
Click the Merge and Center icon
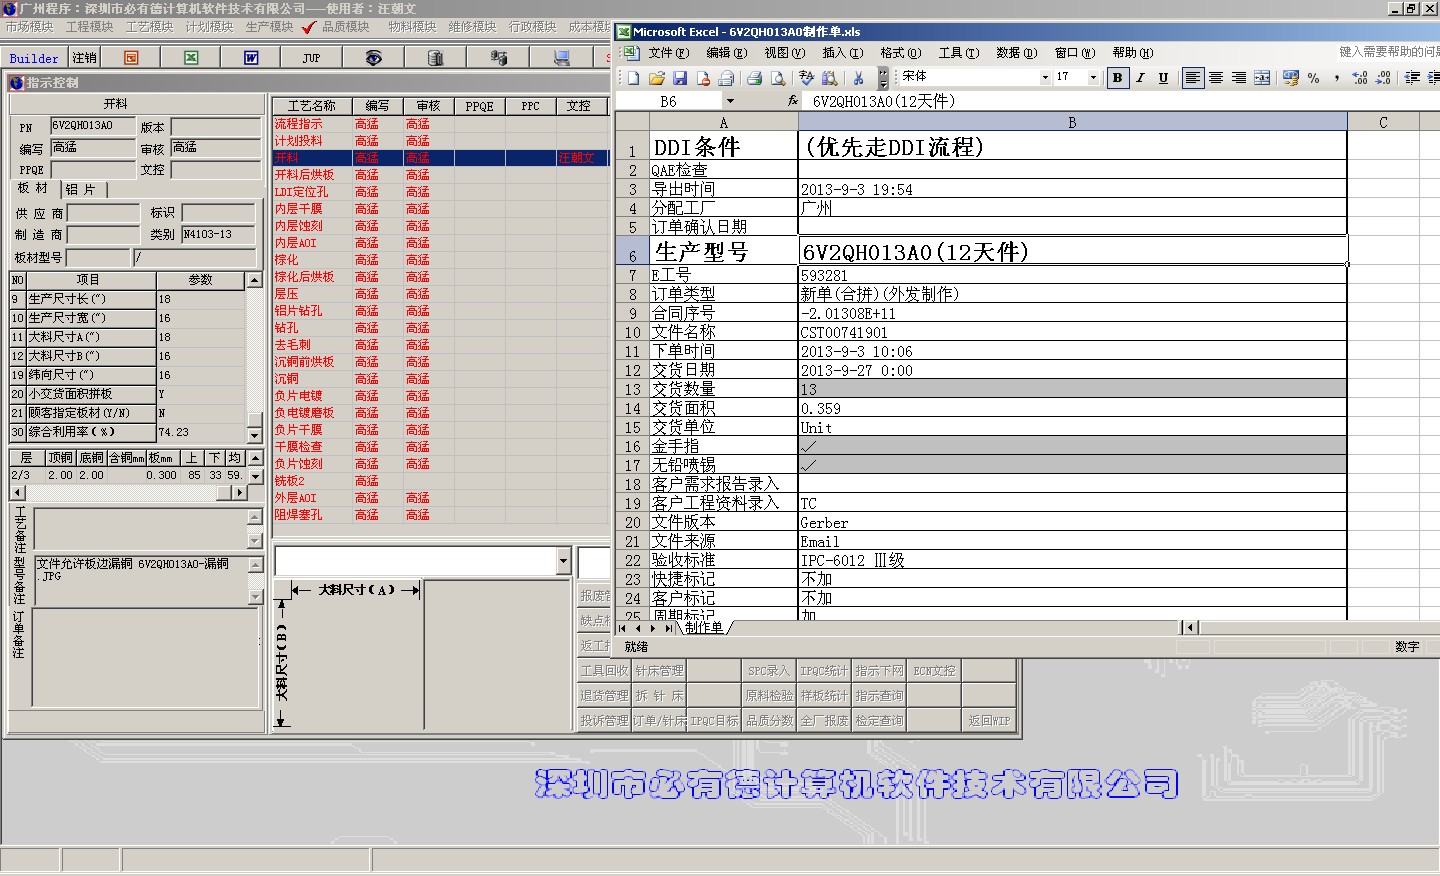tap(1262, 78)
